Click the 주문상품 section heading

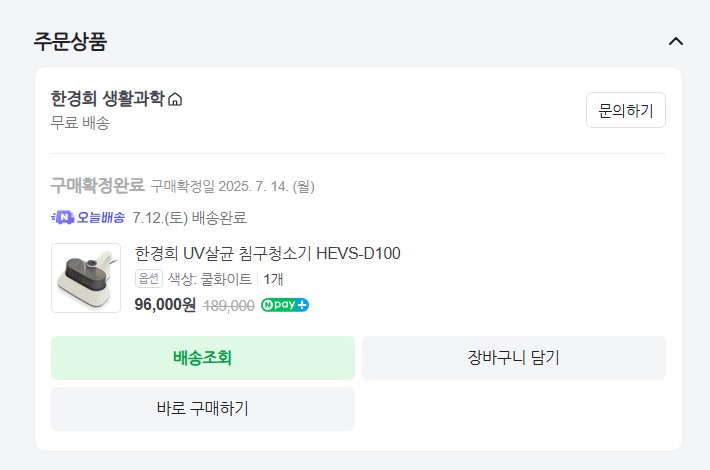point(70,41)
